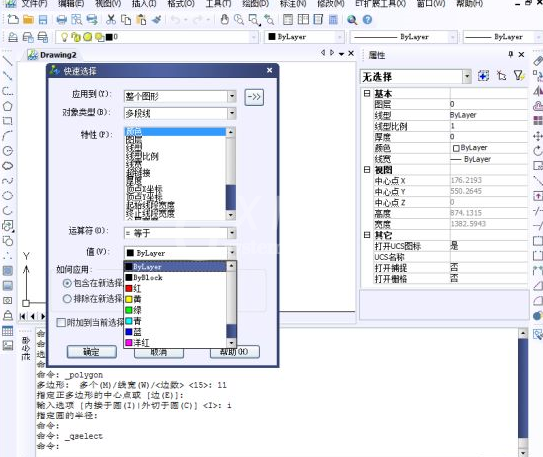Select the Match Properties brush icon
Image resolution: width=543 pixels, height=457 pixels.
pyautogui.click(x=157, y=19)
